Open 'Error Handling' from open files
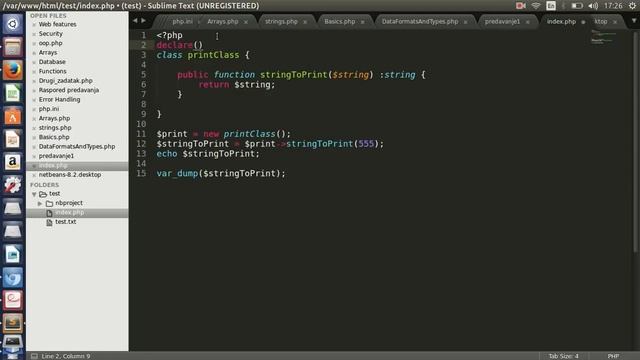The width and height of the screenshot is (640, 360). tap(59, 99)
